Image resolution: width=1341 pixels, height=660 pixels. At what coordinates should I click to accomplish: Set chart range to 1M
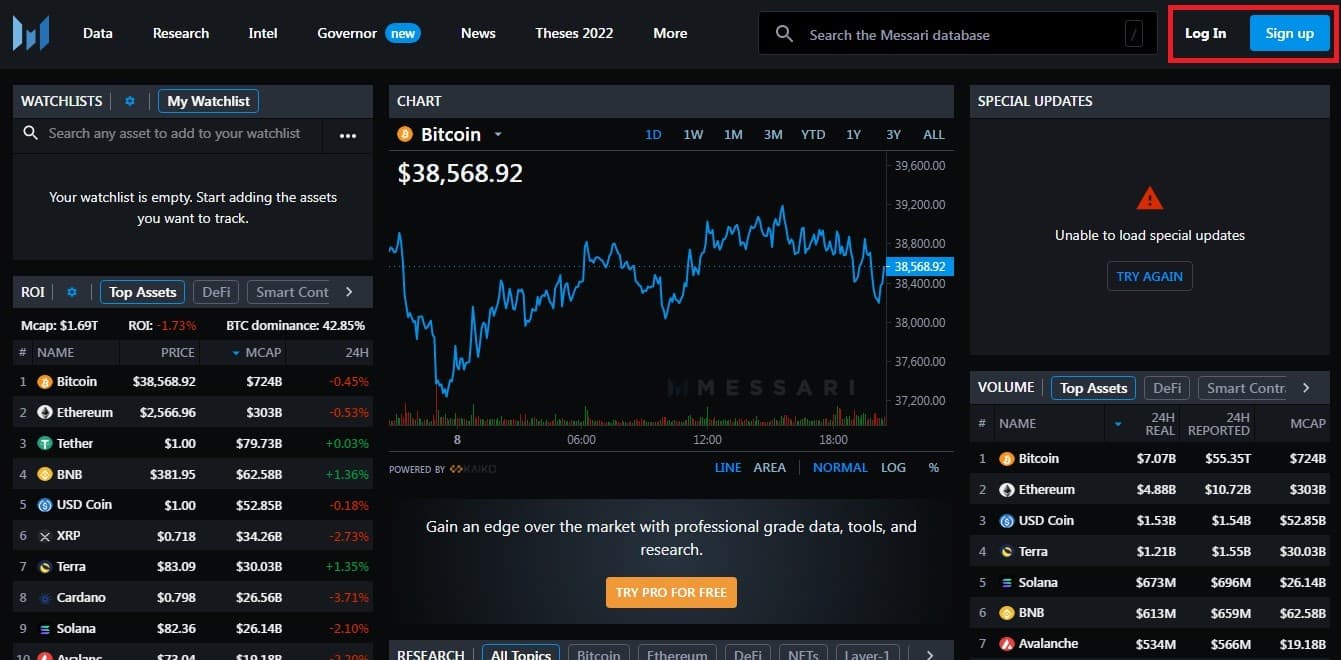tap(733, 134)
